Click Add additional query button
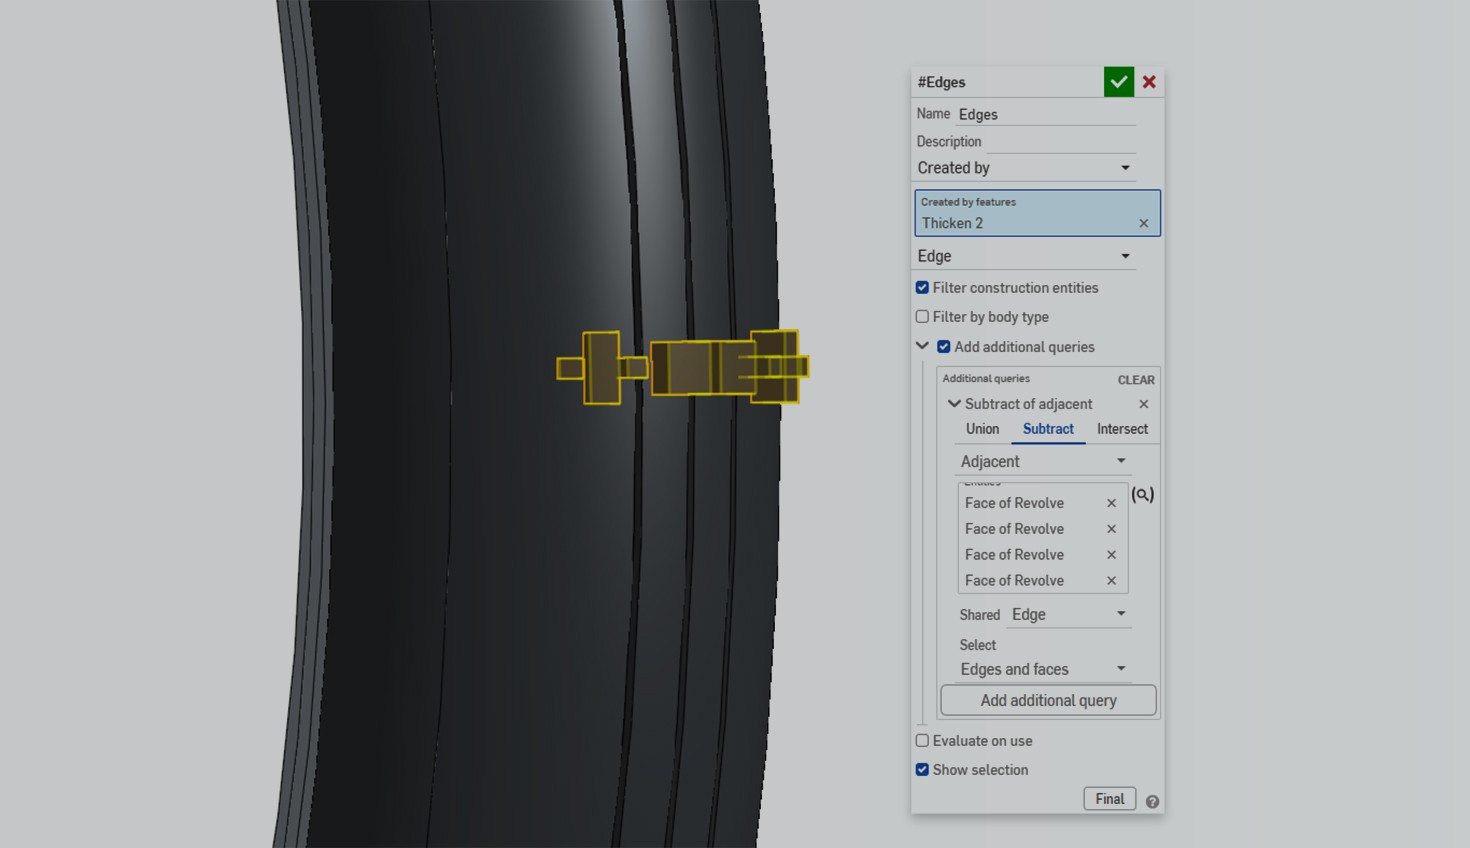1470x848 pixels. (x=1048, y=700)
